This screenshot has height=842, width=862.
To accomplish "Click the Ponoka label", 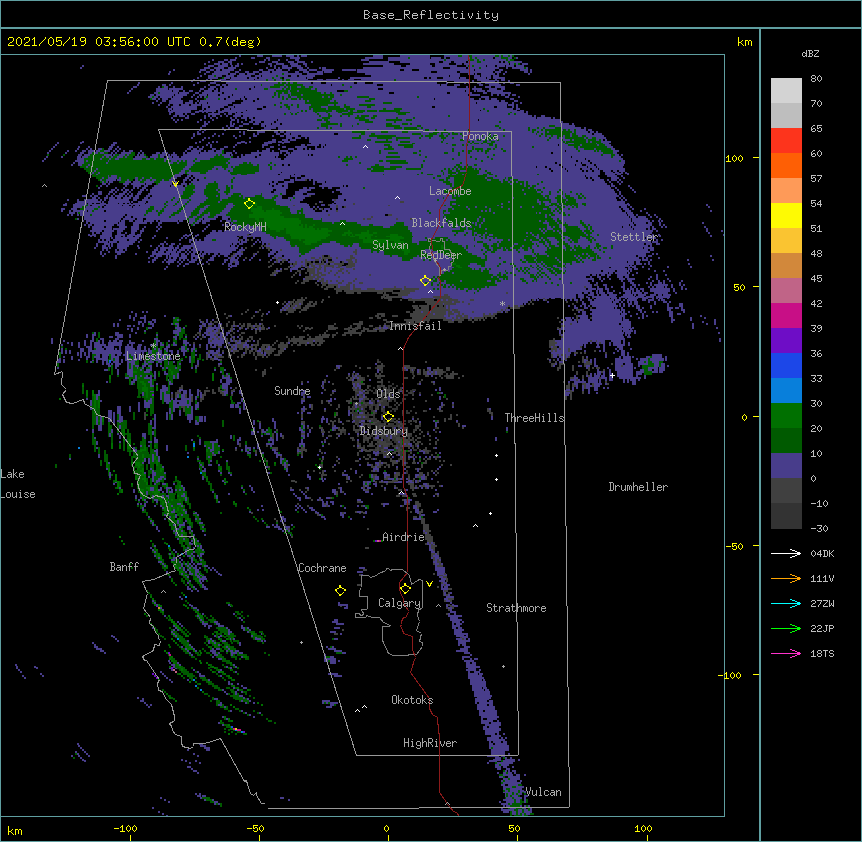I will pos(480,136).
